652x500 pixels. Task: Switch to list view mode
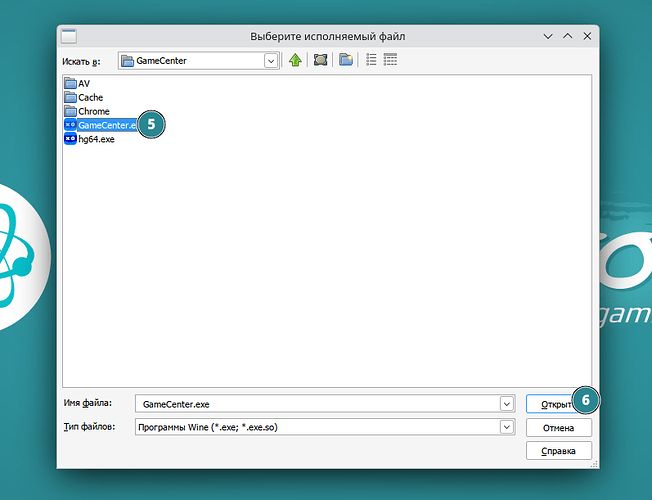tap(371, 60)
